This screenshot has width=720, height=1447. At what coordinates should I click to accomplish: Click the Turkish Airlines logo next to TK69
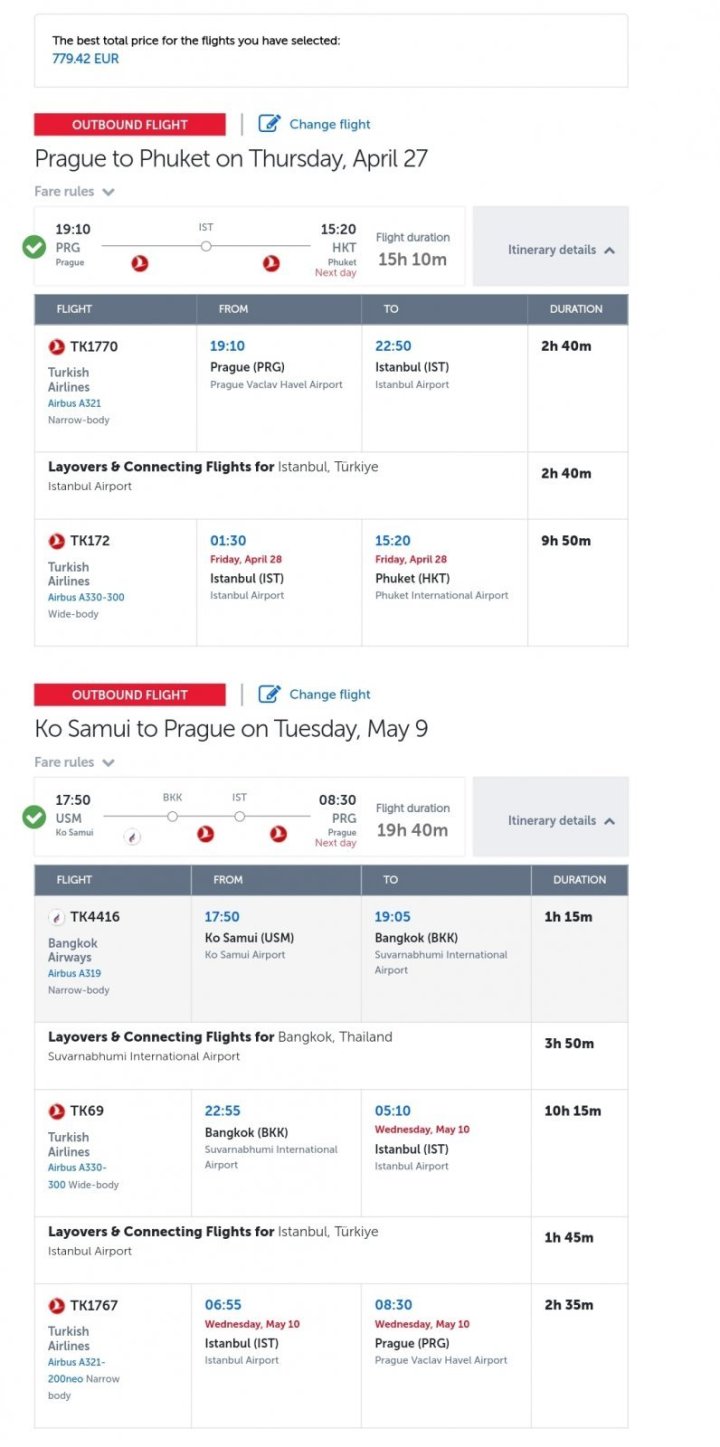tap(57, 1111)
